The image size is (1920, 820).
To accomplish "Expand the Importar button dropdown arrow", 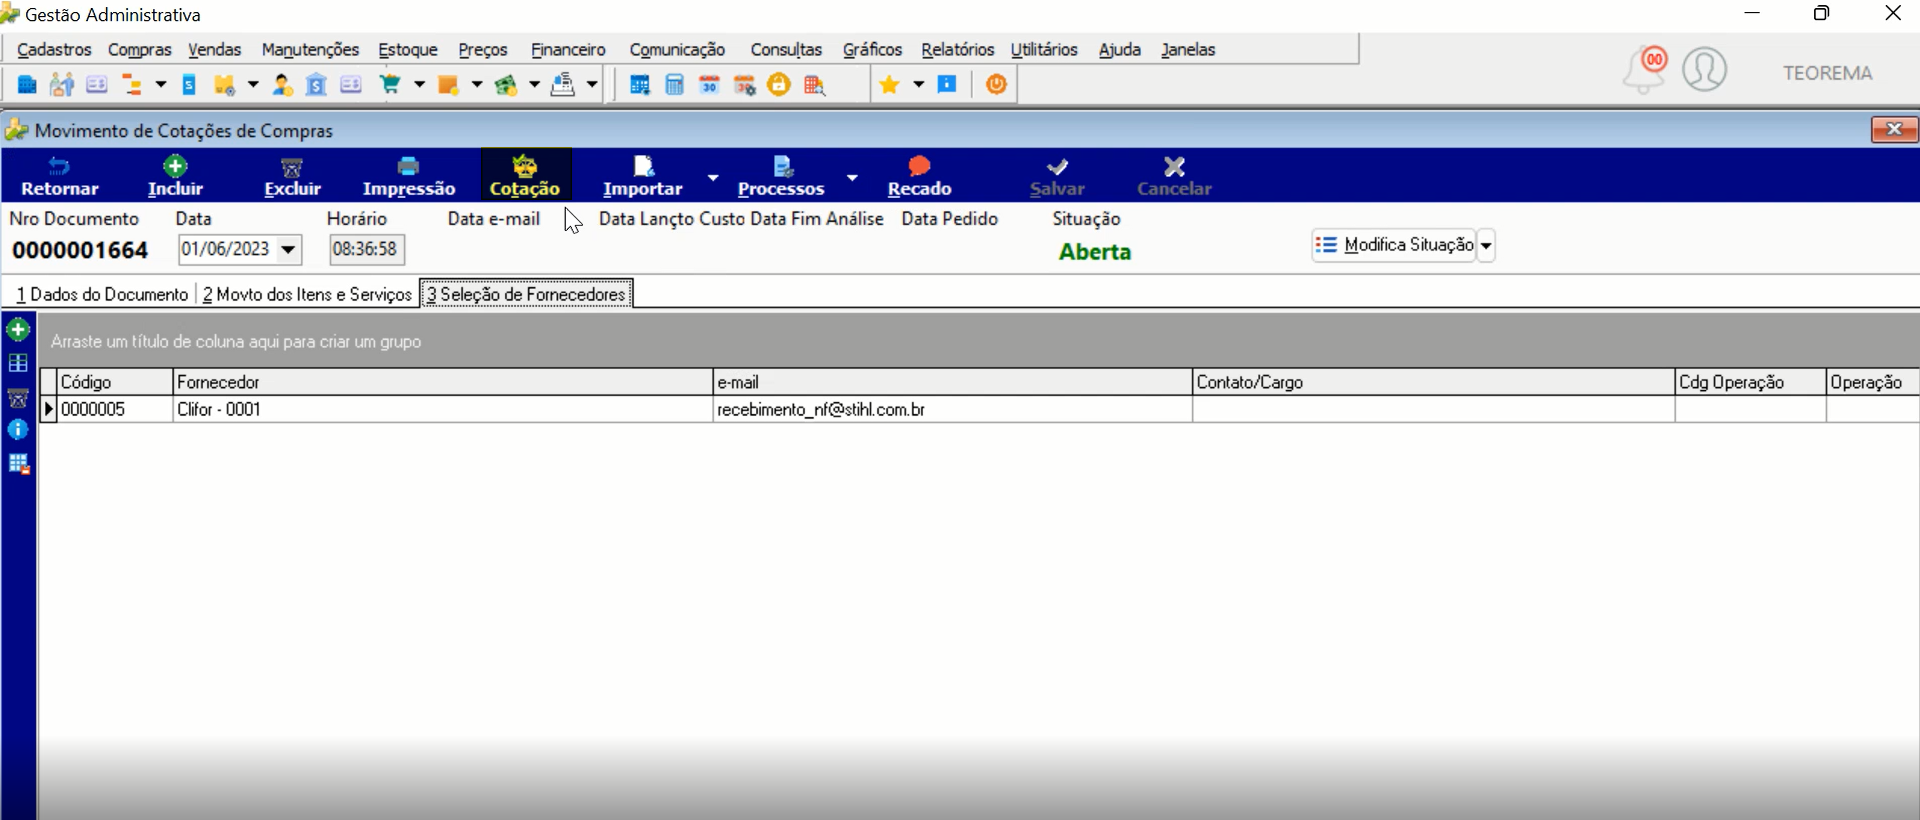I will pyautogui.click(x=713, y=177).
